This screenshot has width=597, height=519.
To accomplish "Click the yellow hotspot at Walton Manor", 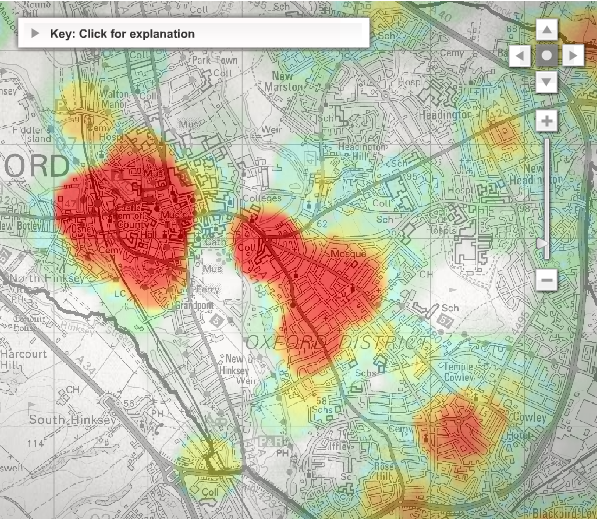I will (x=86, y=110).
